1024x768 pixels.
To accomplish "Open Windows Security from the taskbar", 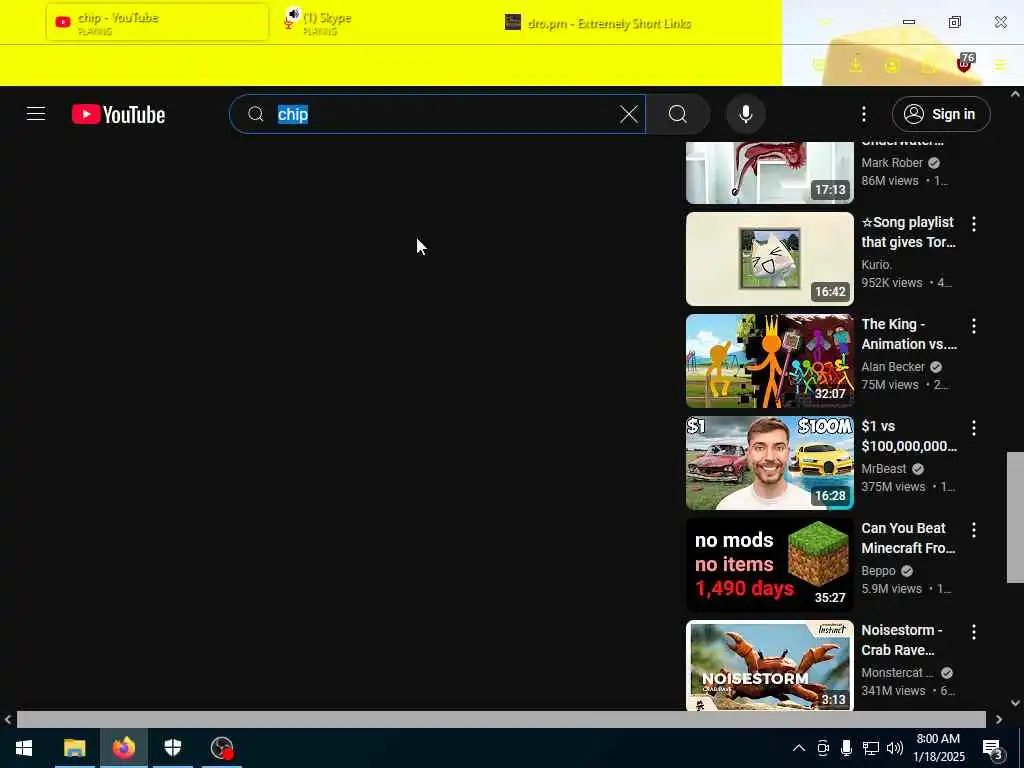I will tap(172, 748).
